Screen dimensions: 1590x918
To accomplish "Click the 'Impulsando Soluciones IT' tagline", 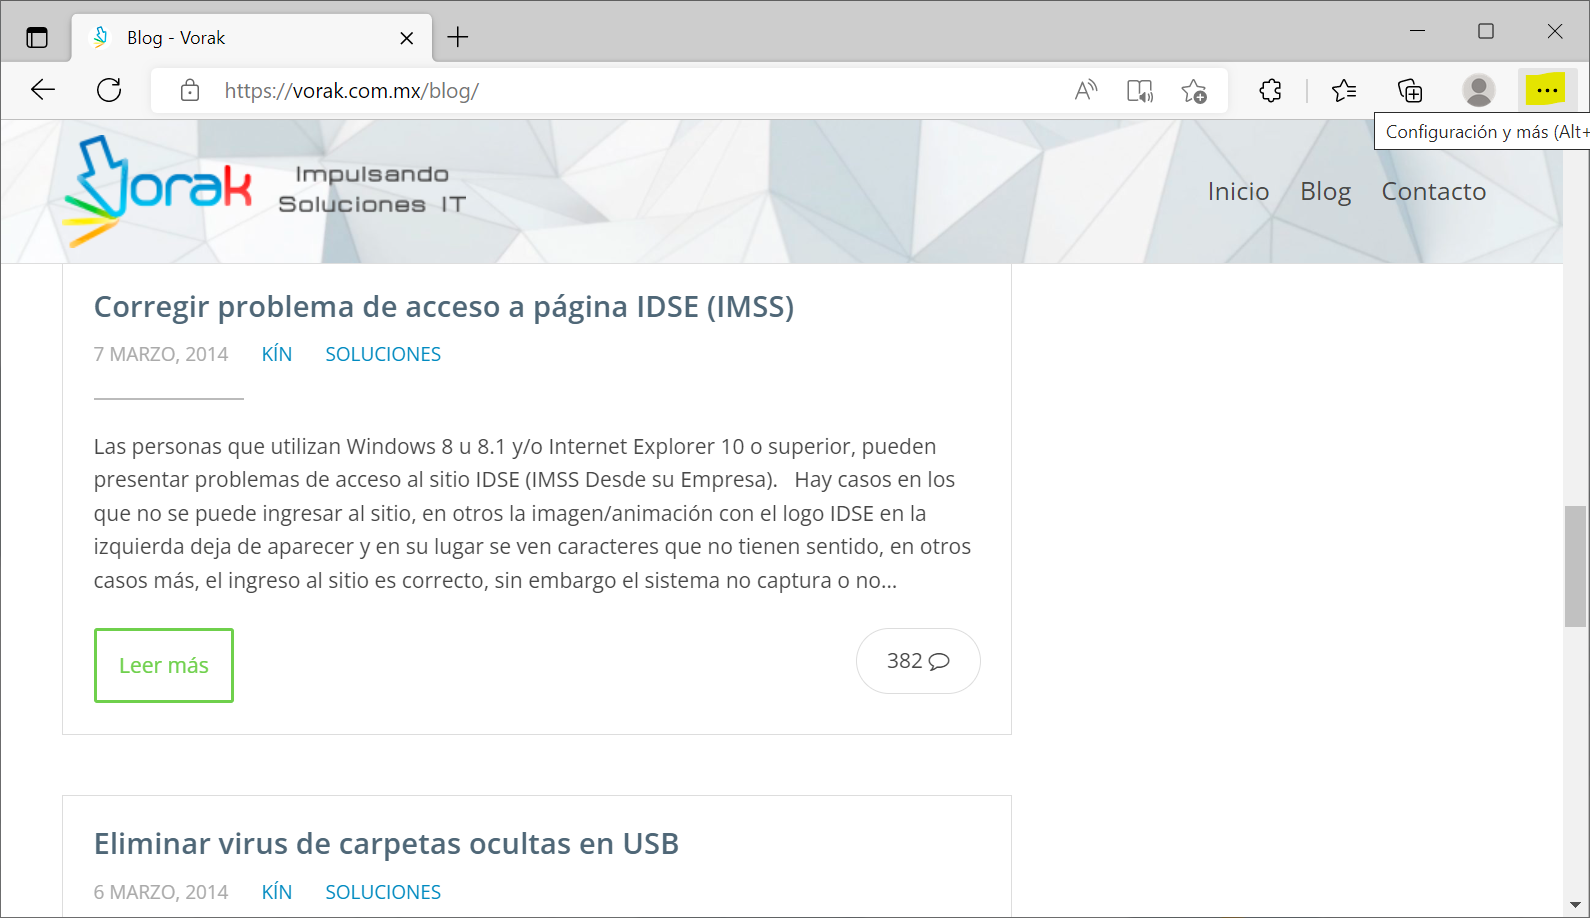I will [x=372, y=189].
